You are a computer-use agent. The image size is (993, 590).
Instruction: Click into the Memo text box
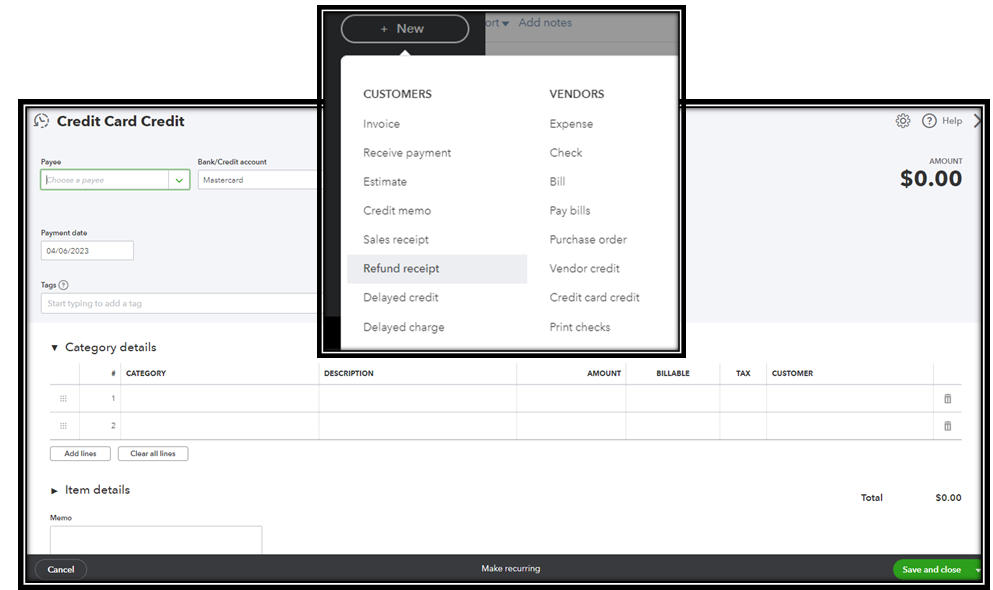(156, 540)
